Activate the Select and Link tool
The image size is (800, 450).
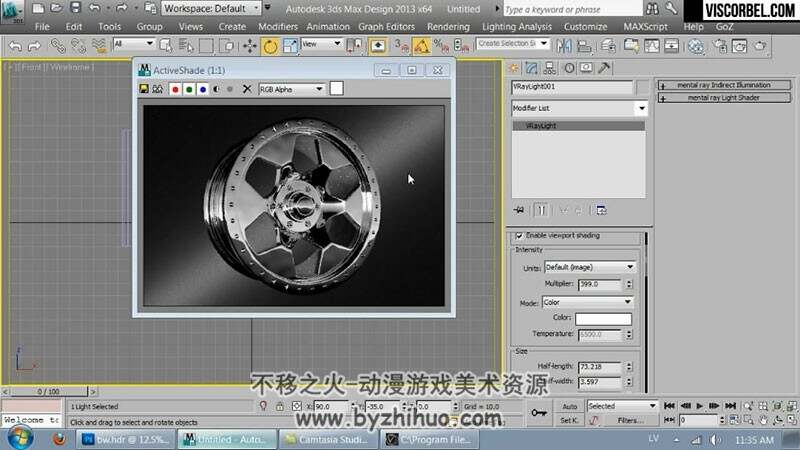click(x=58, y=46)
